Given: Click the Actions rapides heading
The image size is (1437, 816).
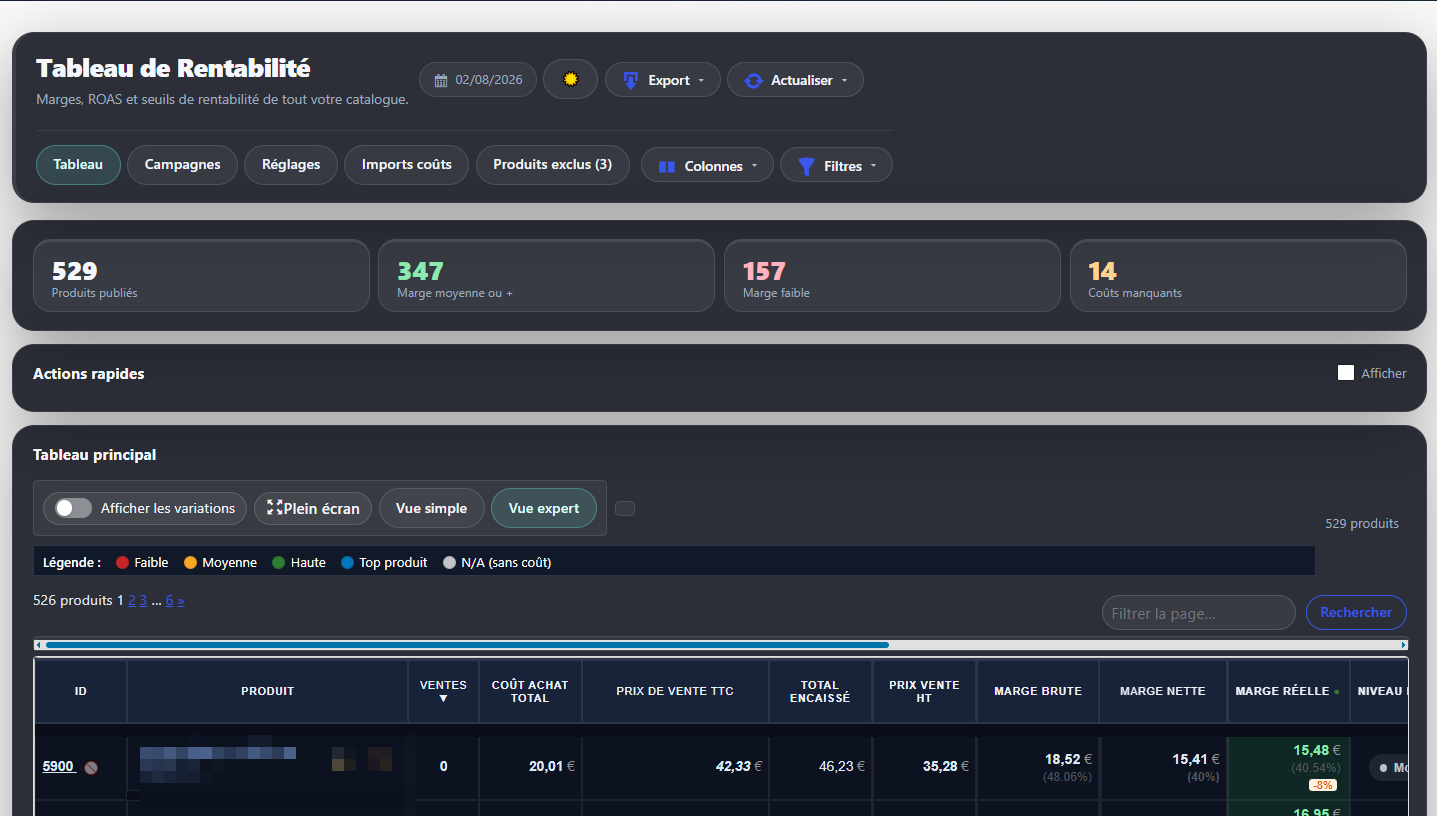Looking at the screenshot, I should point(89,374).
